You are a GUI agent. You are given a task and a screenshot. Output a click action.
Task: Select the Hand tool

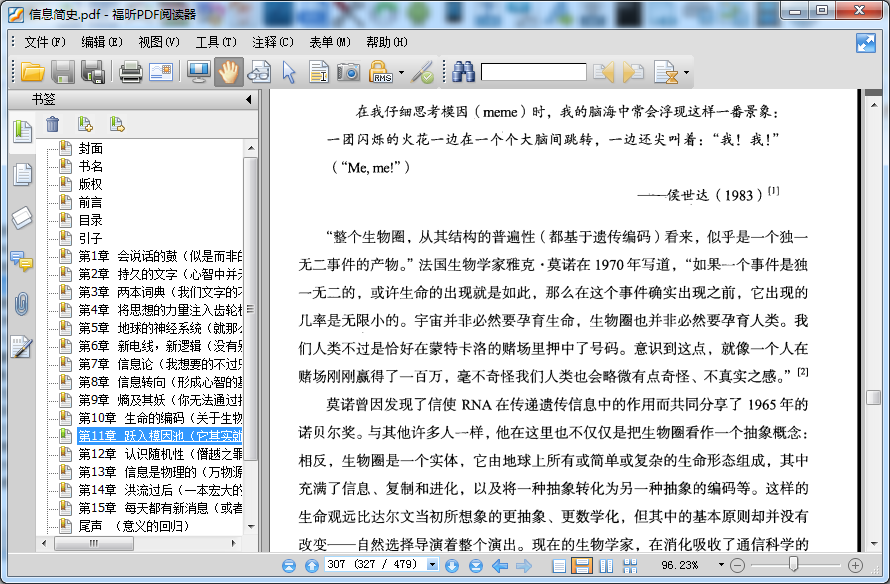point(229,72)
